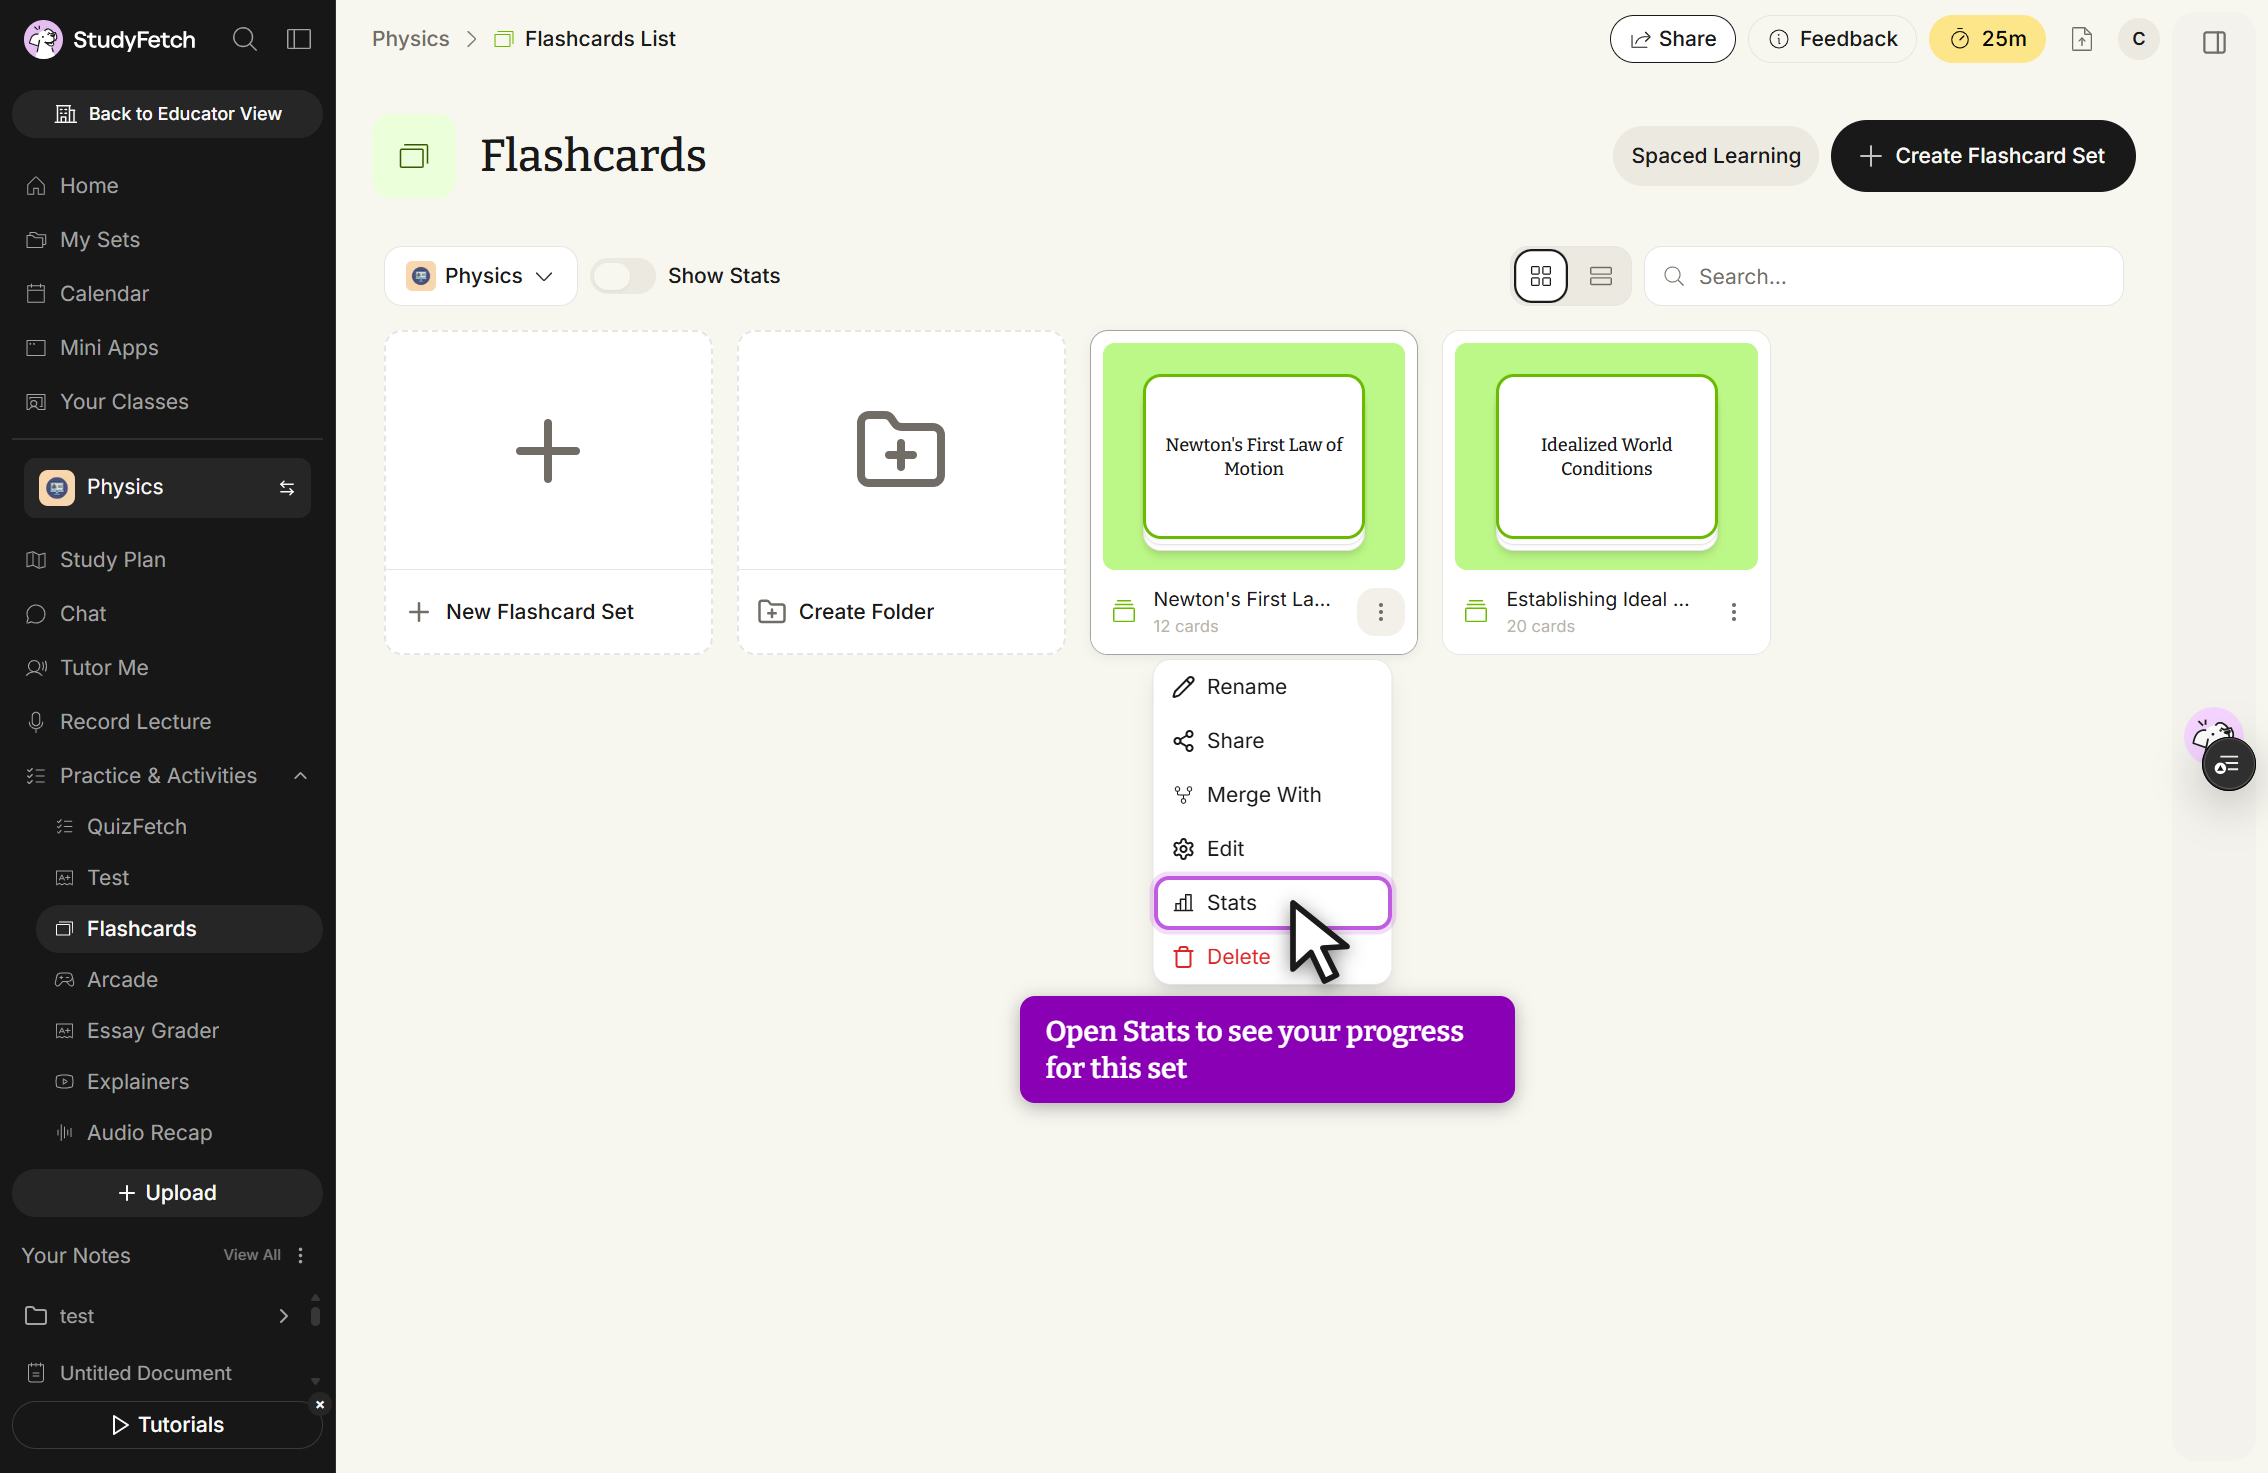Expand the test folder in notes
The width and height of the screenshot is (2268, 1473).
(x=284, y=1316)
